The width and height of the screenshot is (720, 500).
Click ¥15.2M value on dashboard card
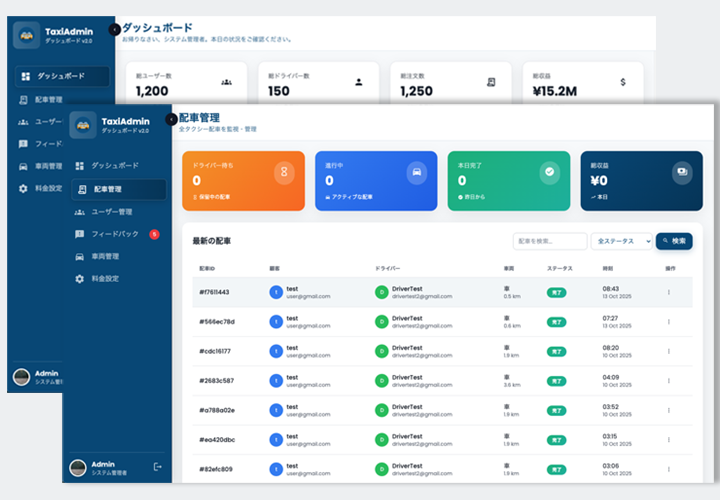[x=555, y=91]
